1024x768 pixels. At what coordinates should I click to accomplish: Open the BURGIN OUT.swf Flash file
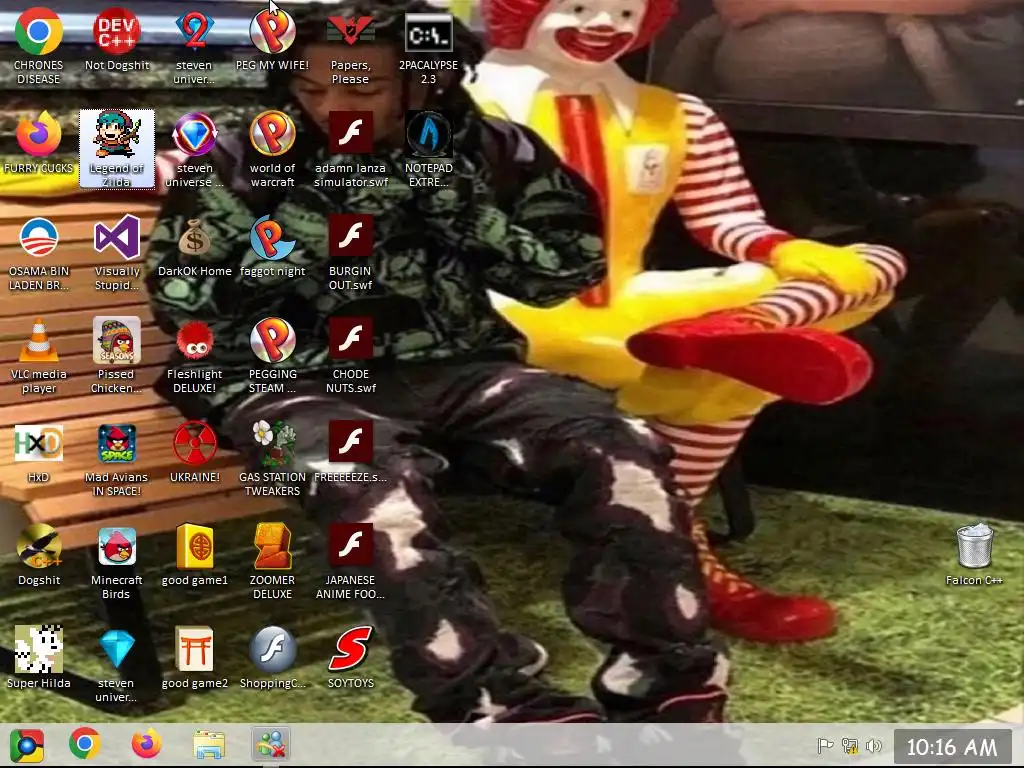(350, 238)
